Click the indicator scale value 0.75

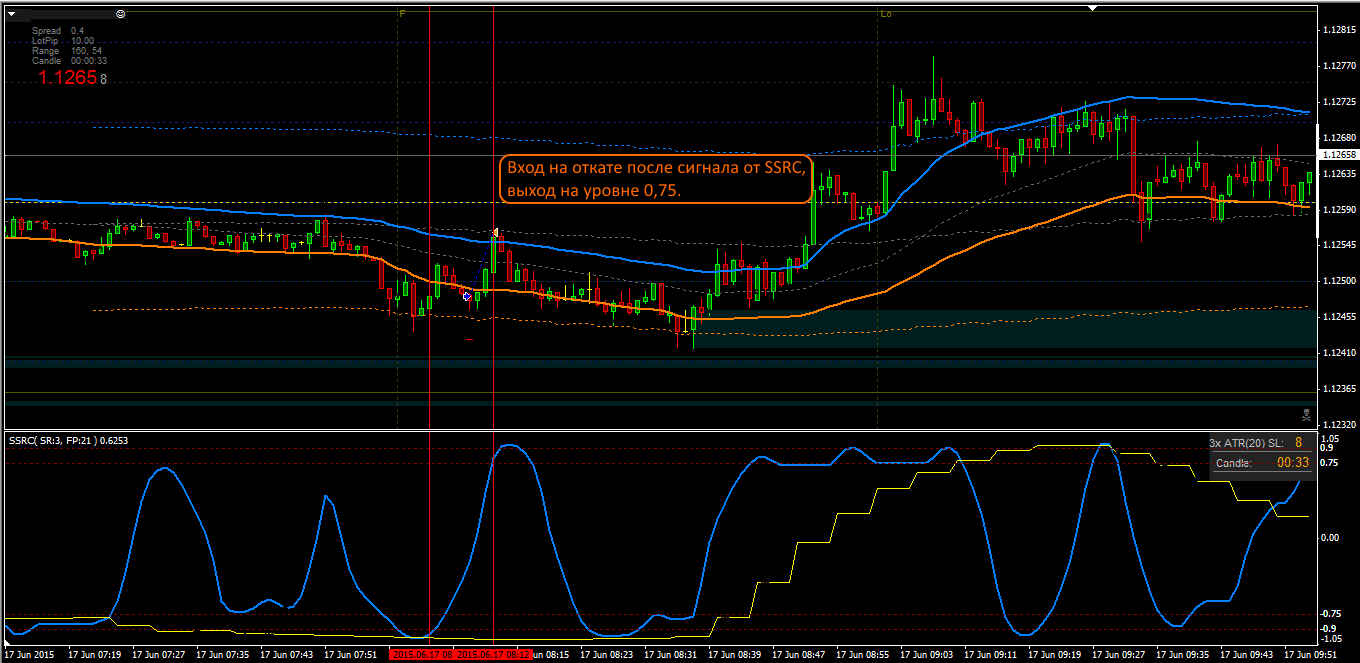pos(1329,462)
